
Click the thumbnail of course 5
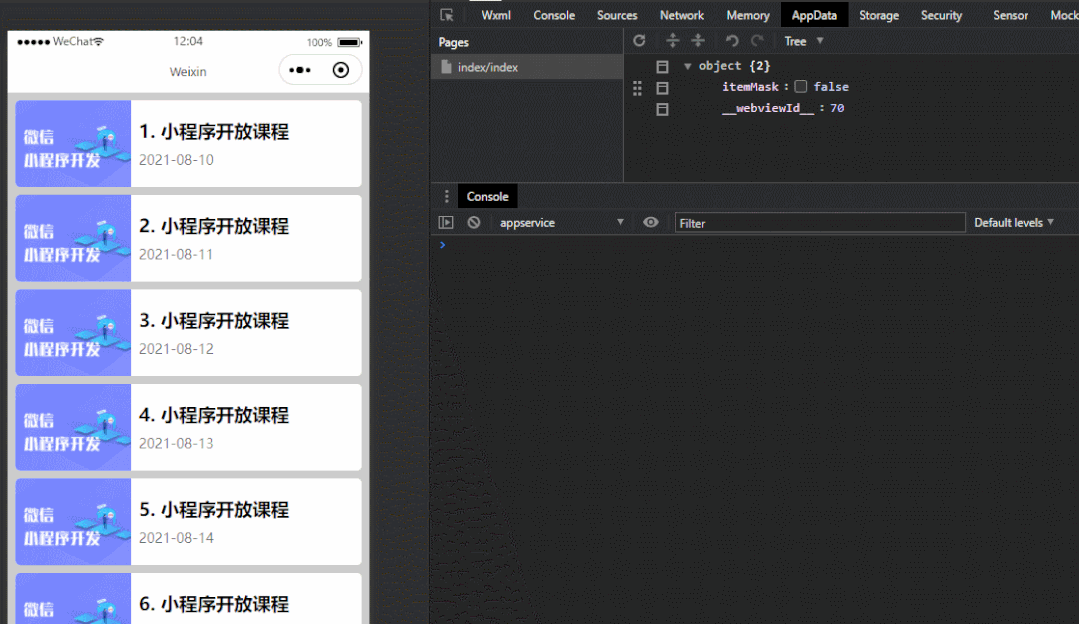(x=73, y=522)
